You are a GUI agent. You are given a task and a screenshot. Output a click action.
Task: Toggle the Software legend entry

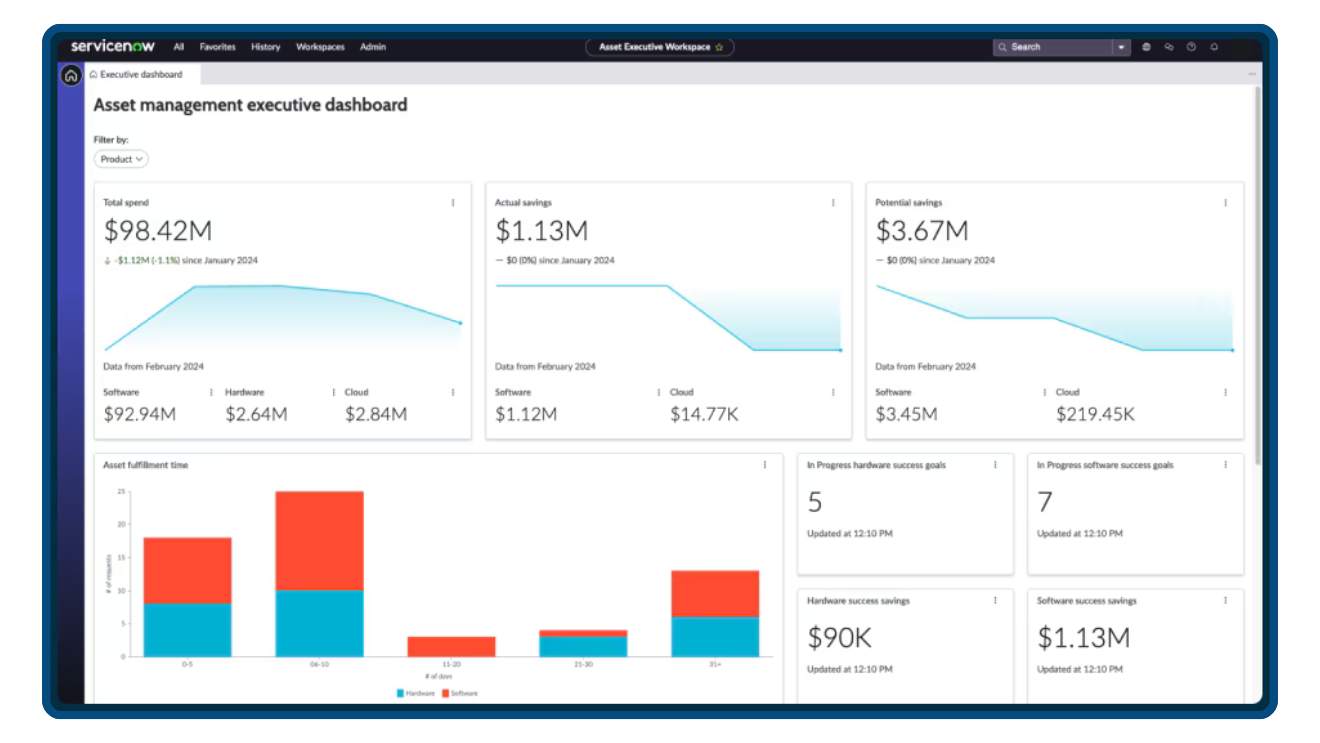[466, 693]
